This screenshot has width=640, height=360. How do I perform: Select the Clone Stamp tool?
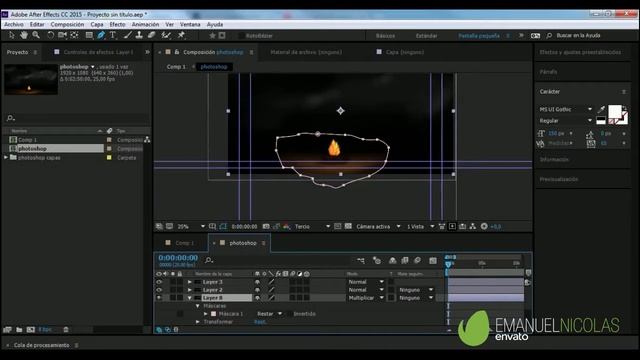coord(139,36)
